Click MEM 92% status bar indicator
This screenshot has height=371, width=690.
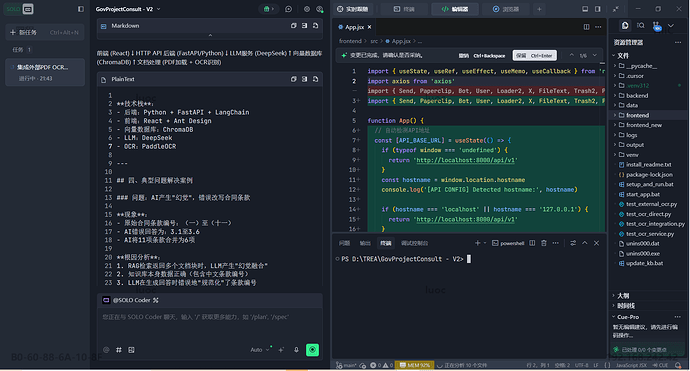415,365
